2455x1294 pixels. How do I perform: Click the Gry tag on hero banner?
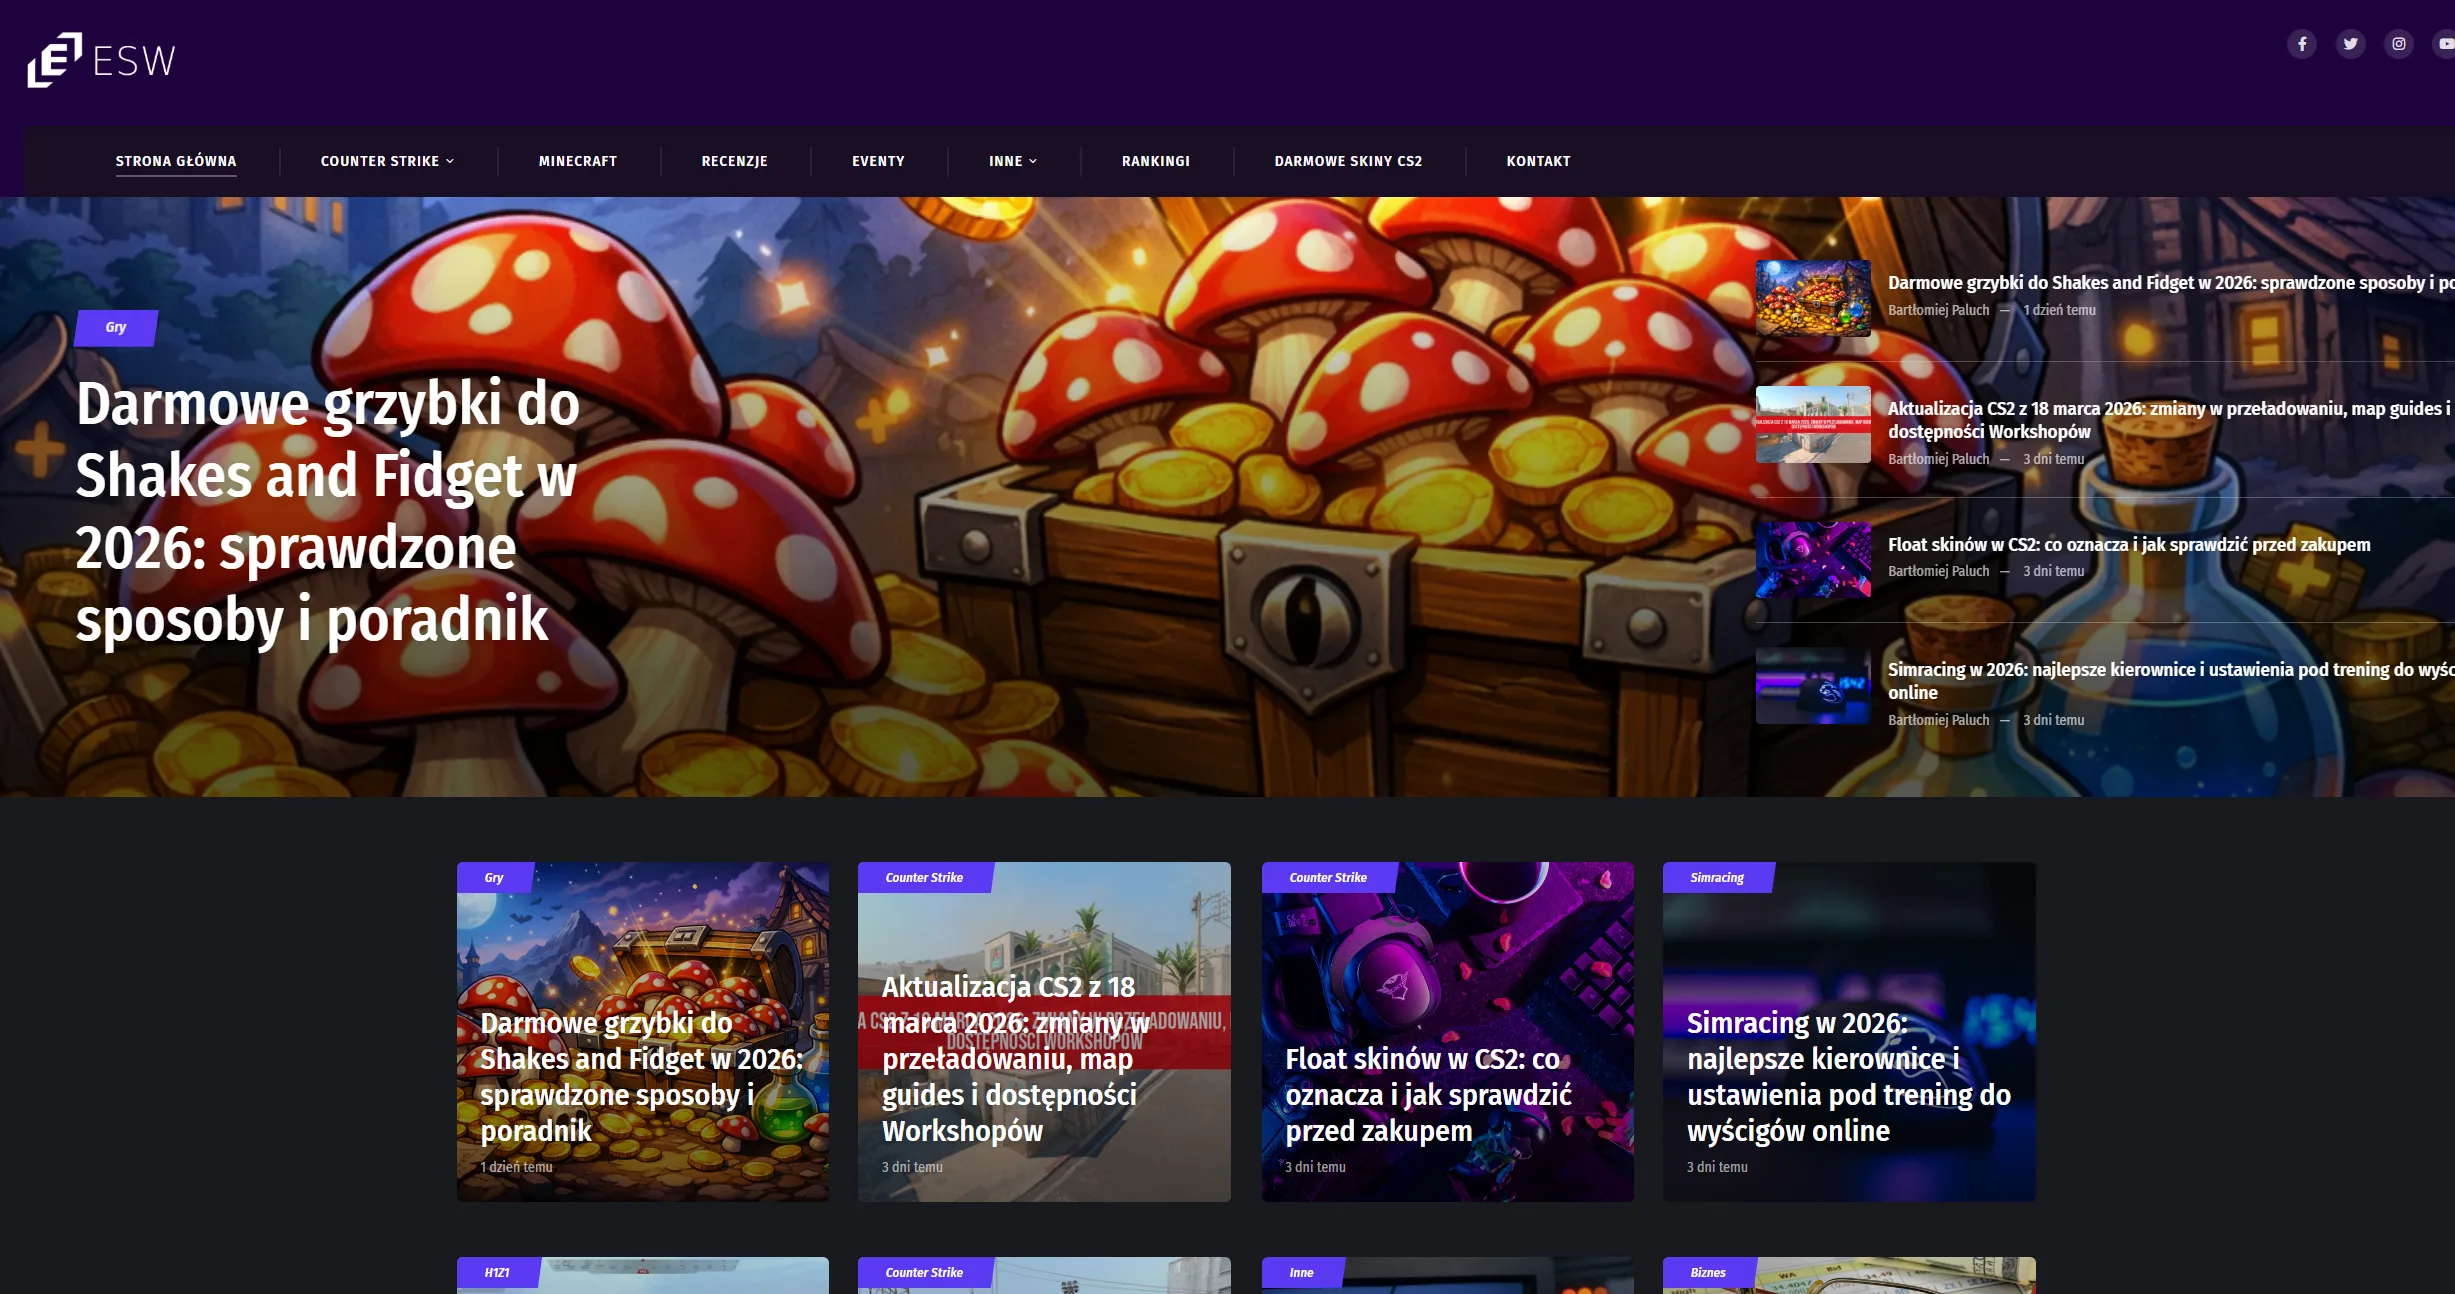coord(116,327)
